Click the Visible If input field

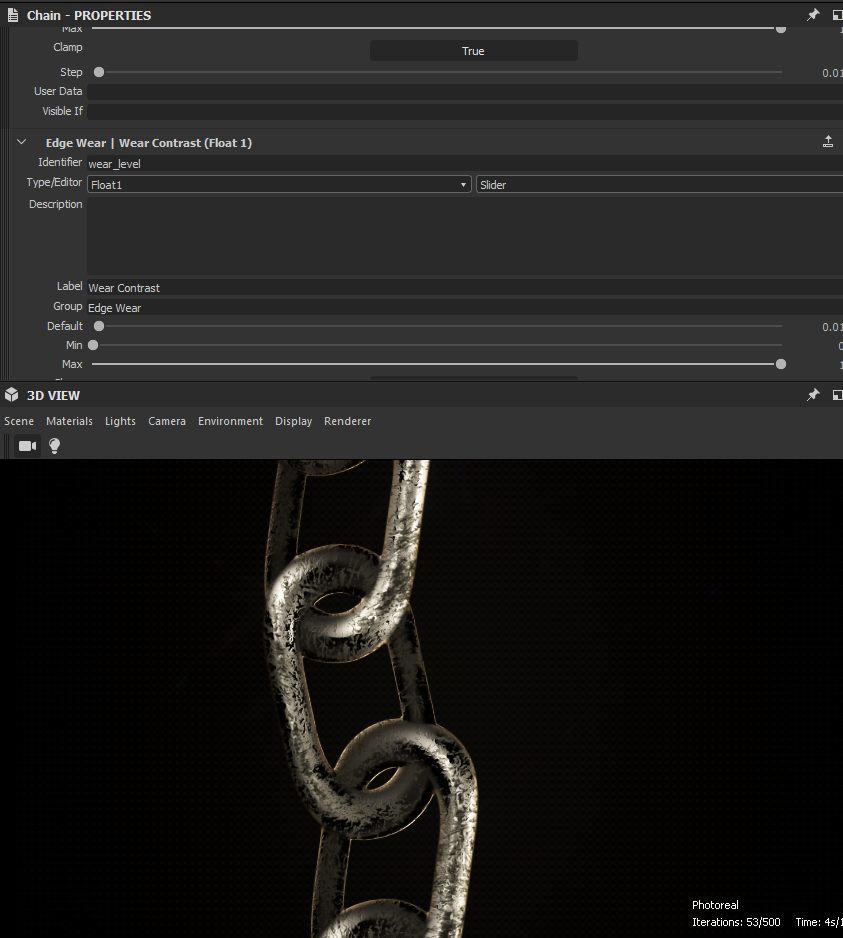465,111
